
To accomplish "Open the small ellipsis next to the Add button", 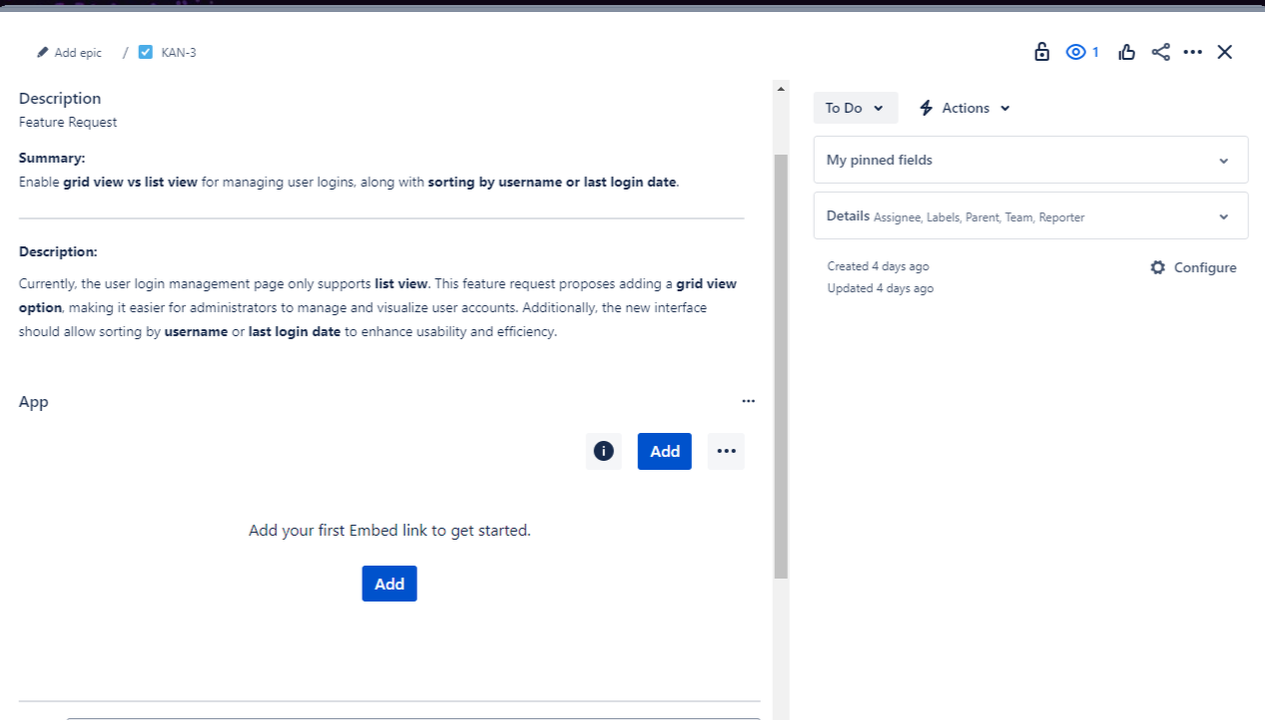I will point(726,451).
